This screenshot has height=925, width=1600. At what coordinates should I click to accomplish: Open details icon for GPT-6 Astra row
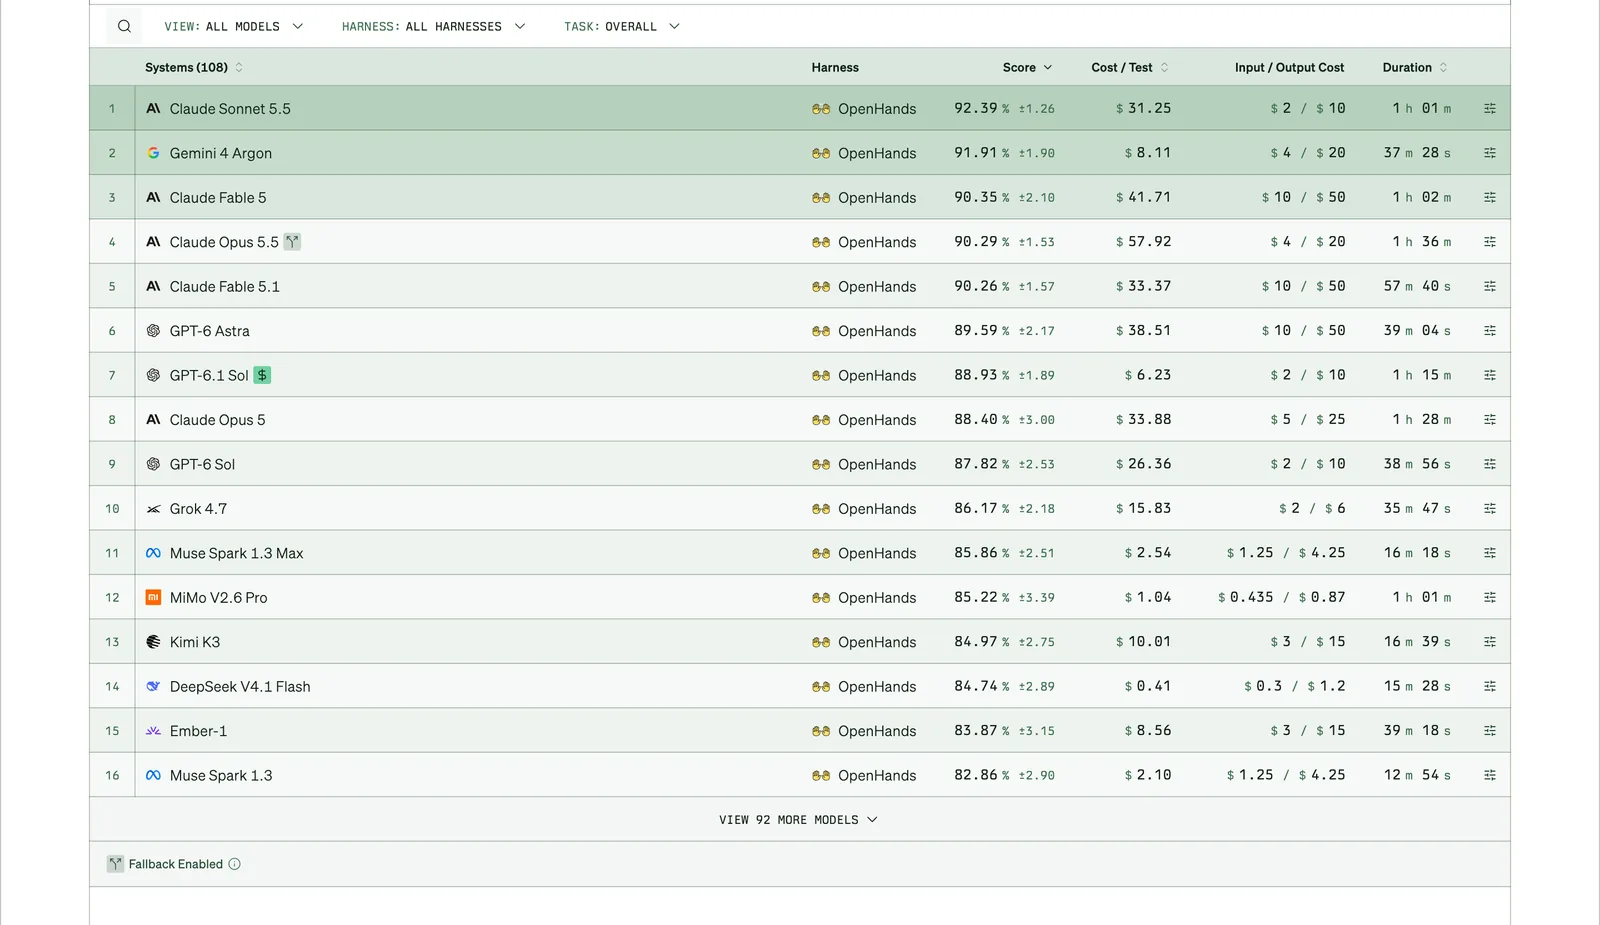[1490, 331]
